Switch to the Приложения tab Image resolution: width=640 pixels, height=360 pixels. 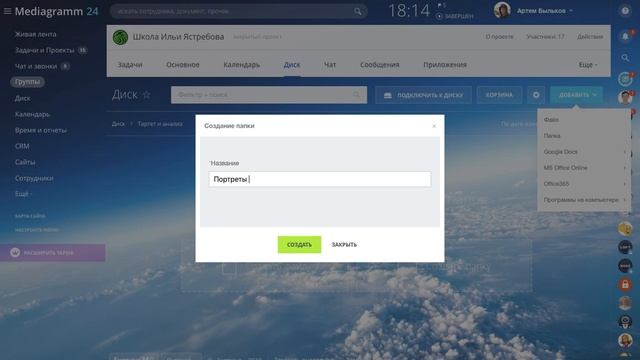tap(444, 64)
